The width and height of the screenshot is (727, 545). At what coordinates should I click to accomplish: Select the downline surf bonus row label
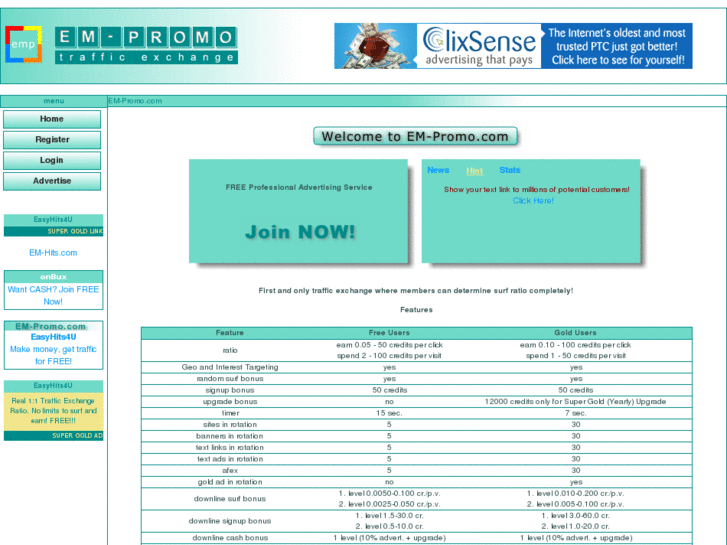pos(230,499)
